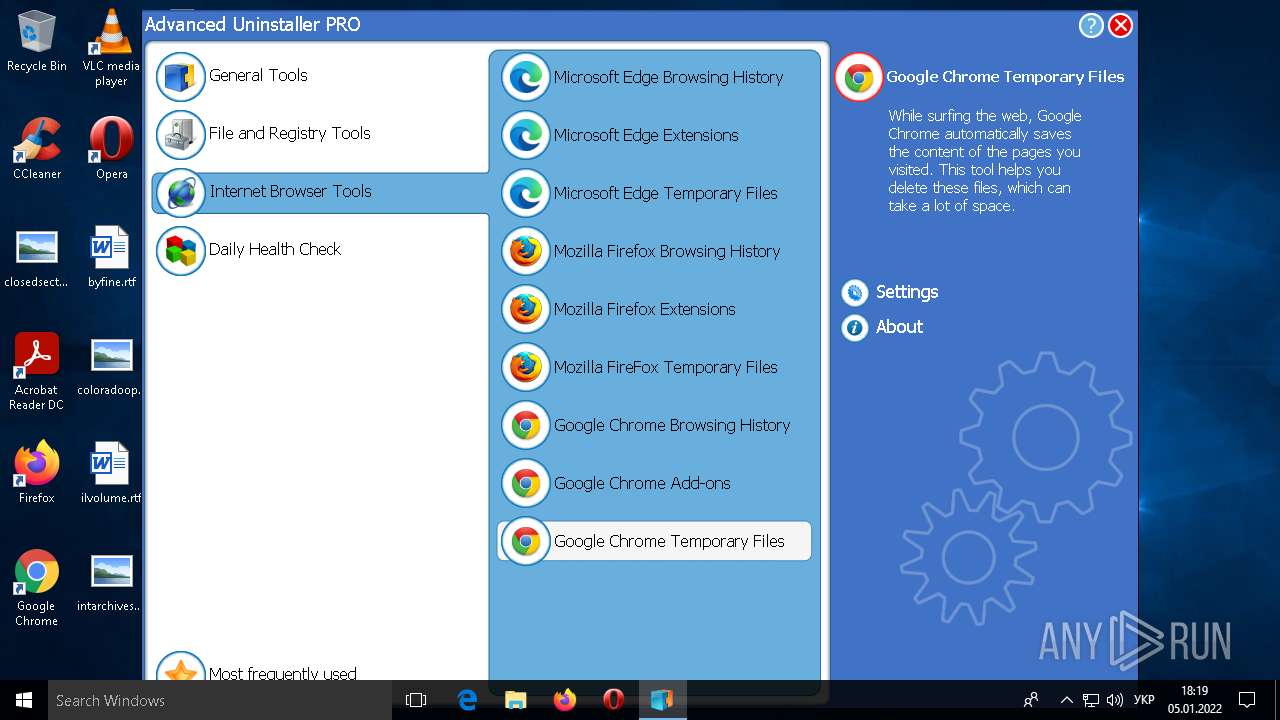
Task: Select closedsect image file on desktop
Action: (37, 257)
